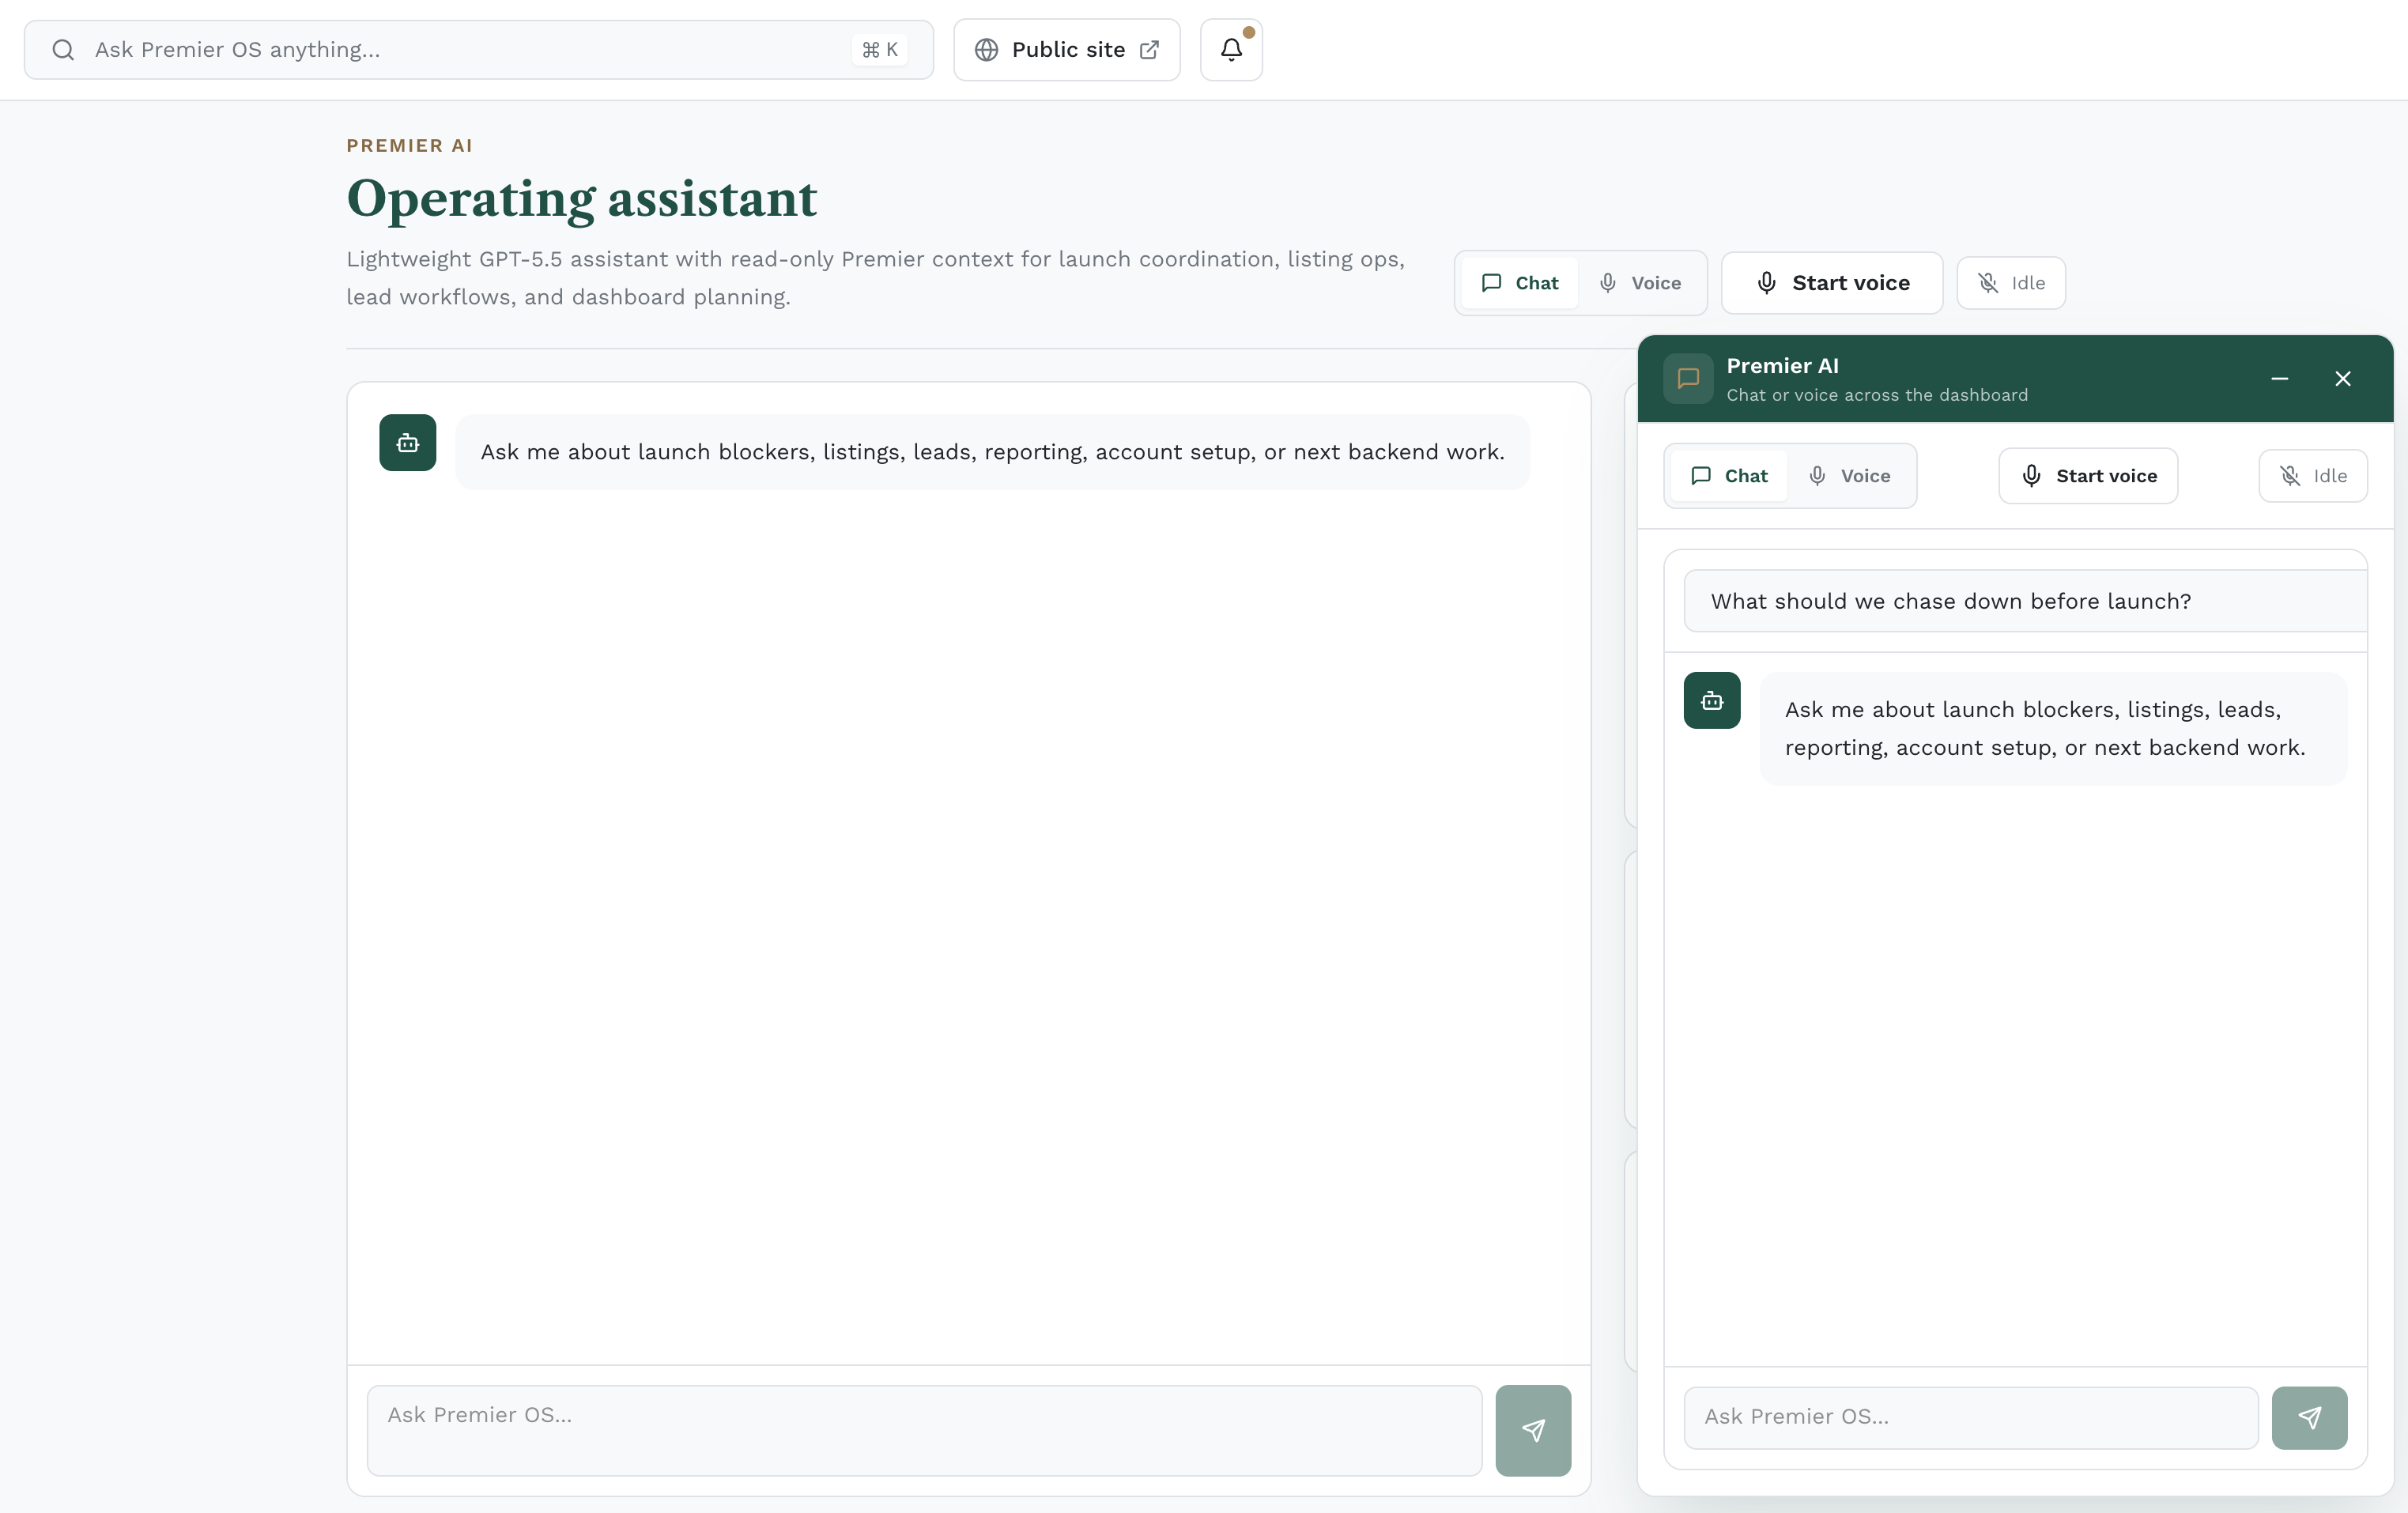
Task: Click the PREMIER AI section label
Action: (x=409, y=146)
